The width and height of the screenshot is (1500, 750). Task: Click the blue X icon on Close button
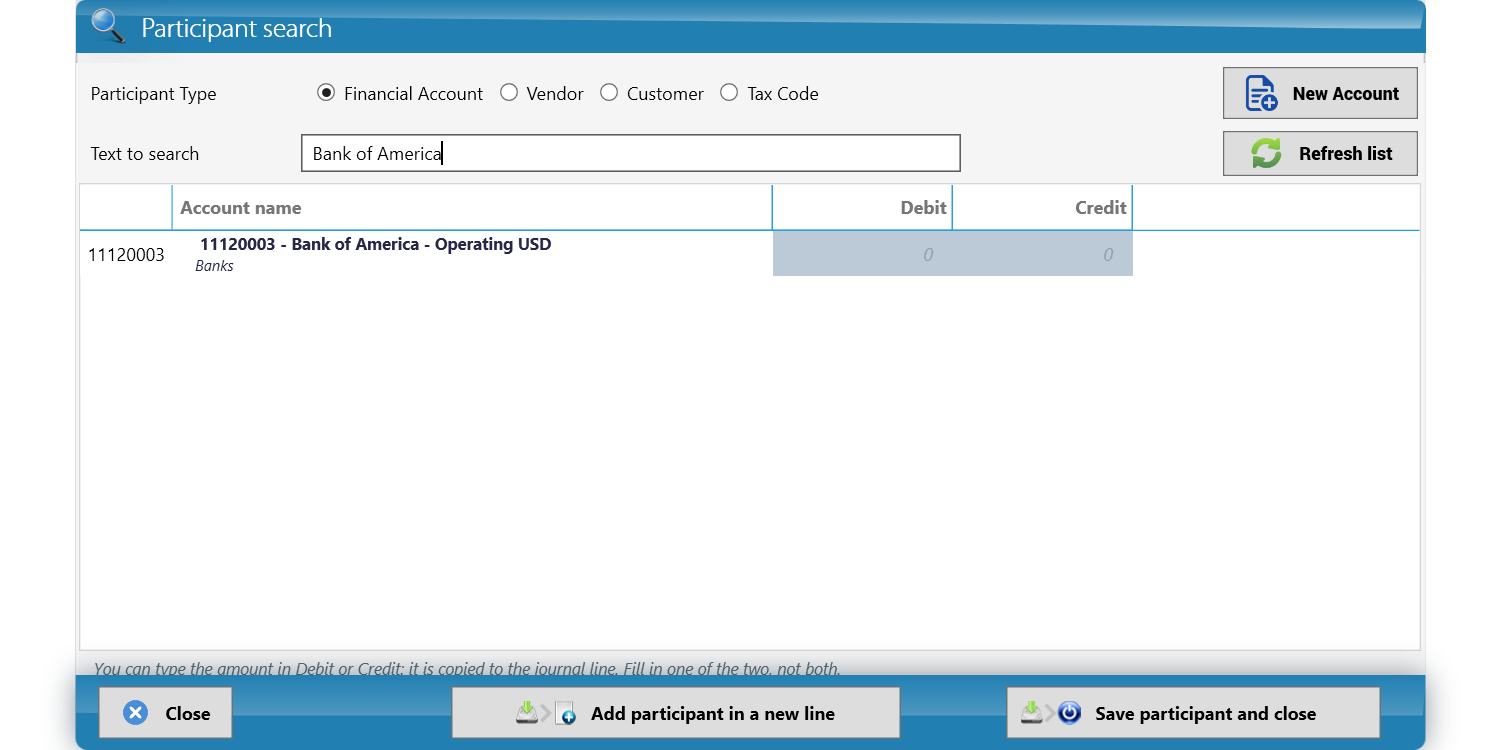tap(136, 713)
